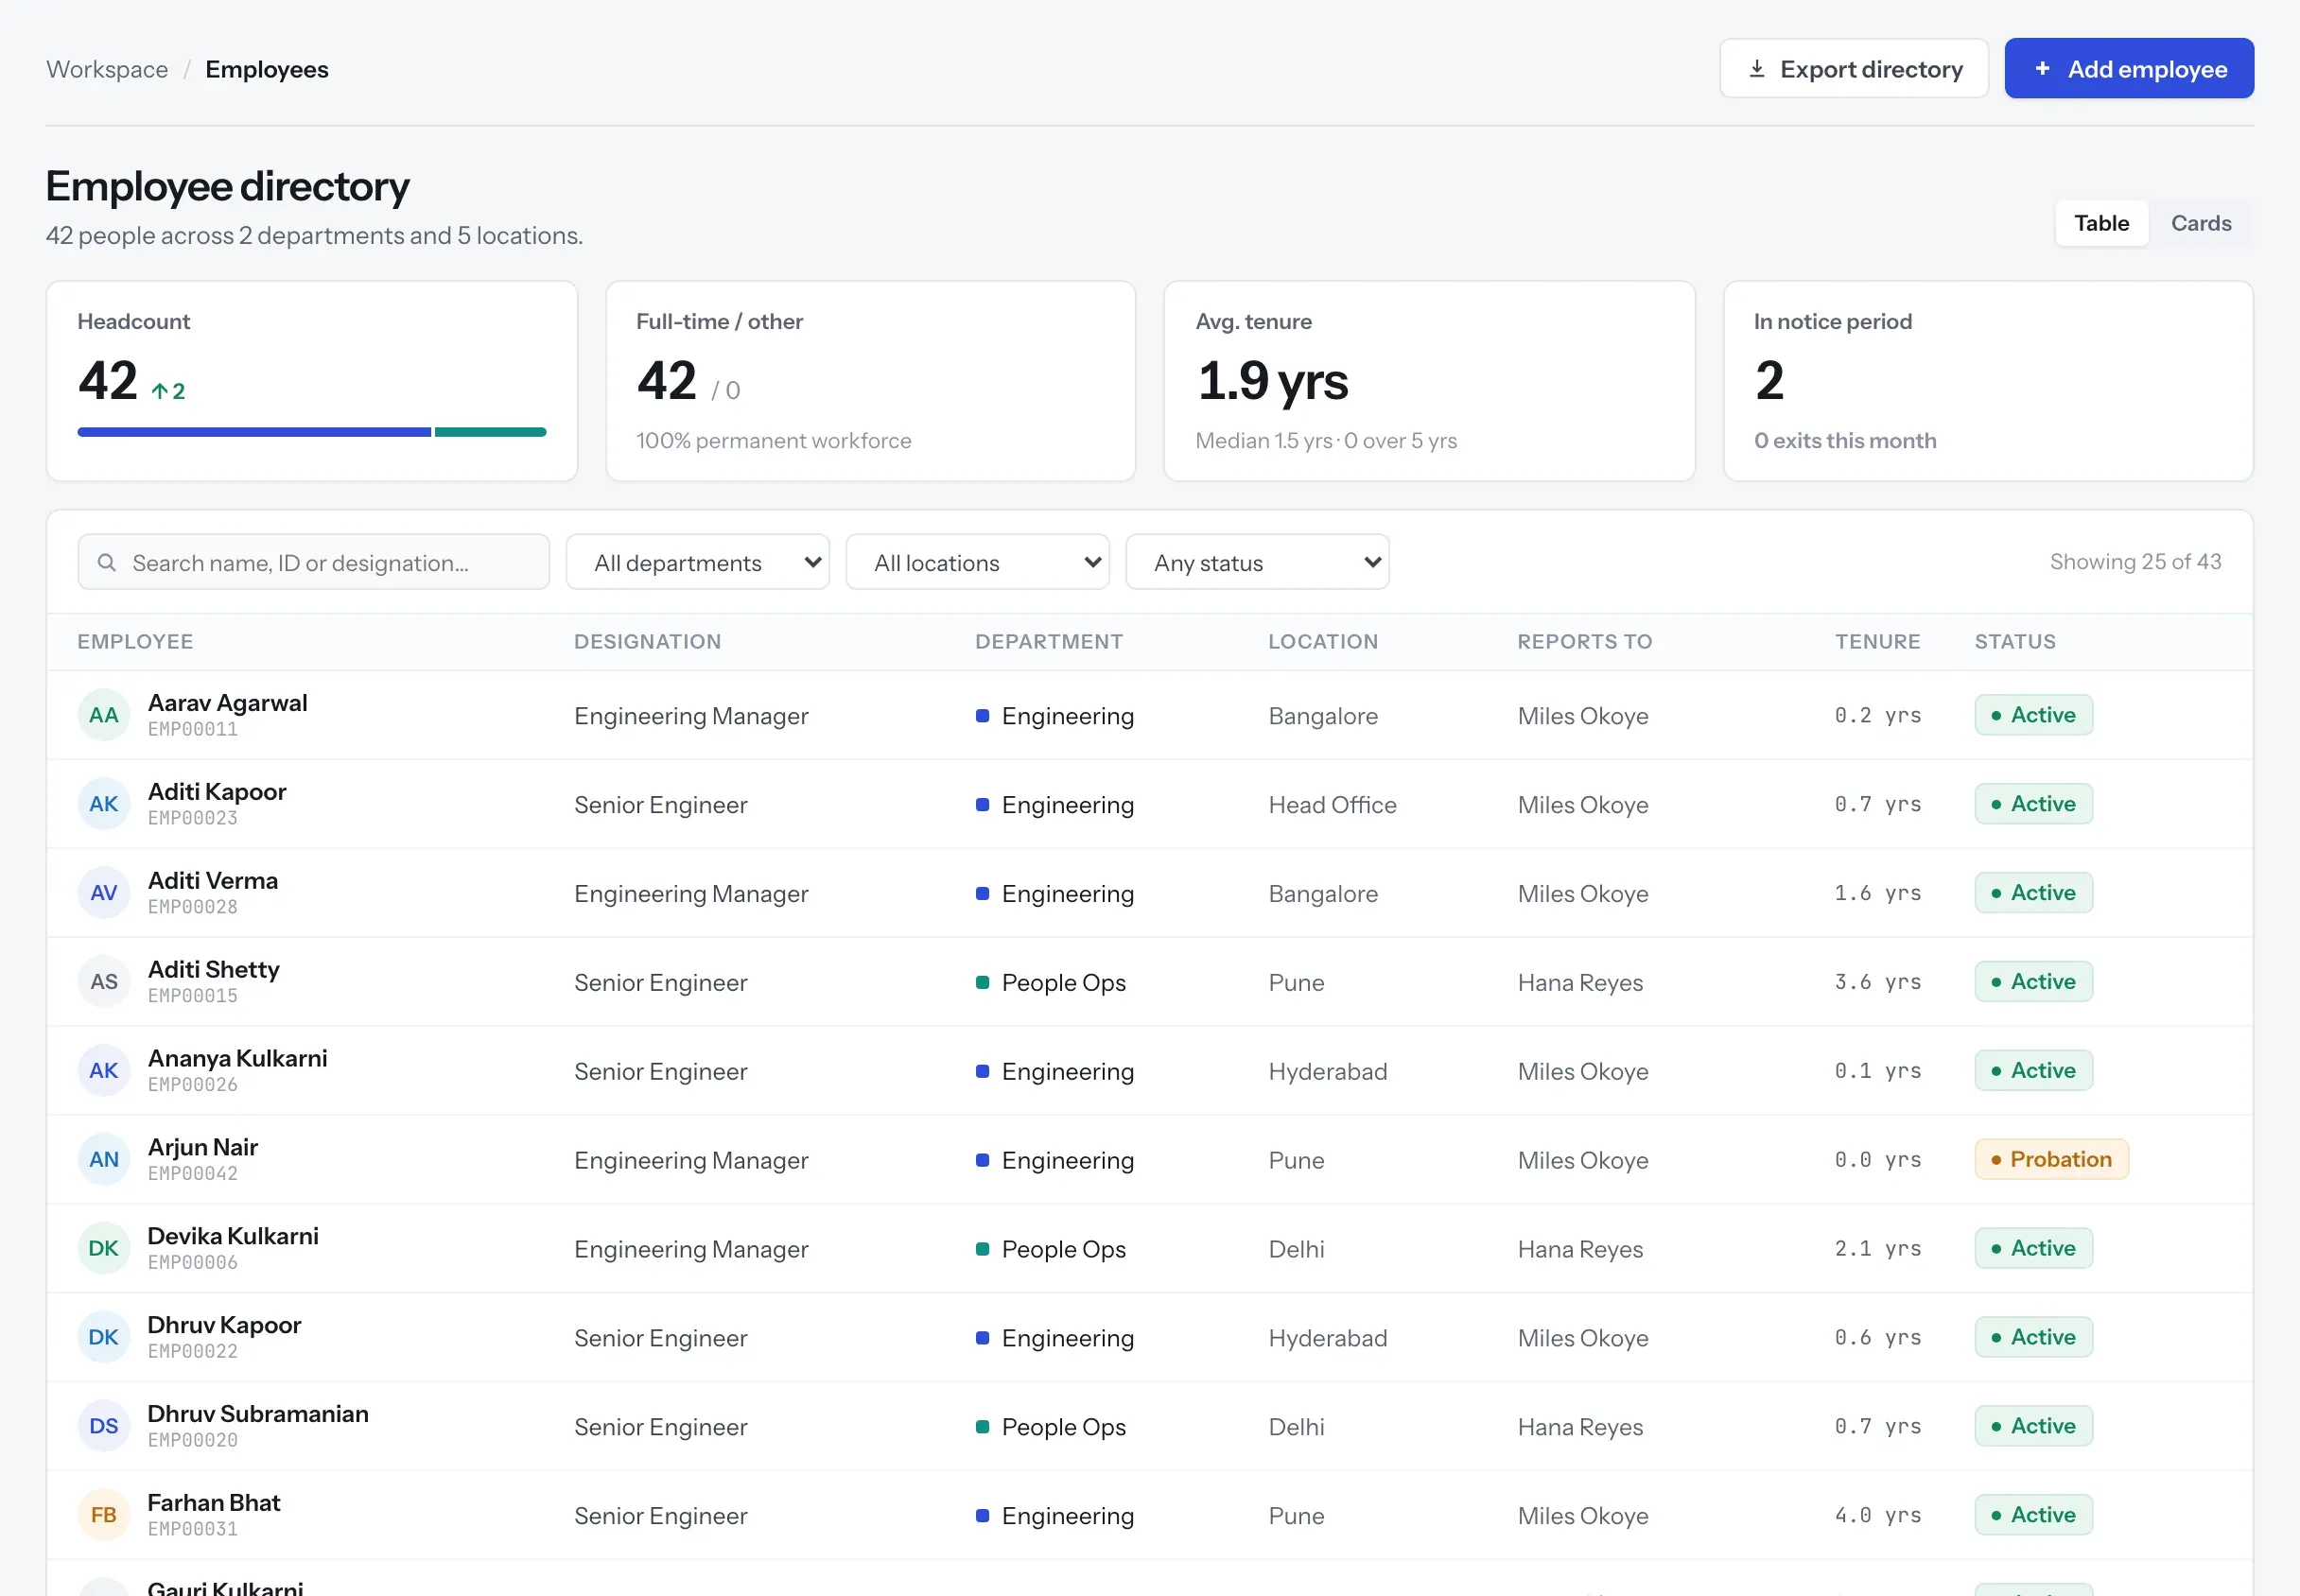2300x1596 pixels.
Task: Click the blue segment of headcount bar
Action: [x=254, y=432]
